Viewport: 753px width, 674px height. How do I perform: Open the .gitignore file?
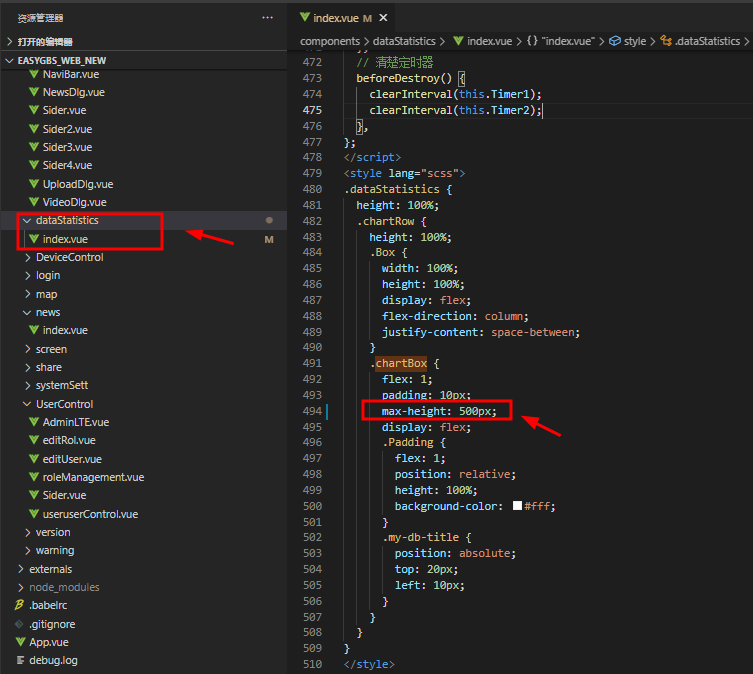tap(52, 625)
